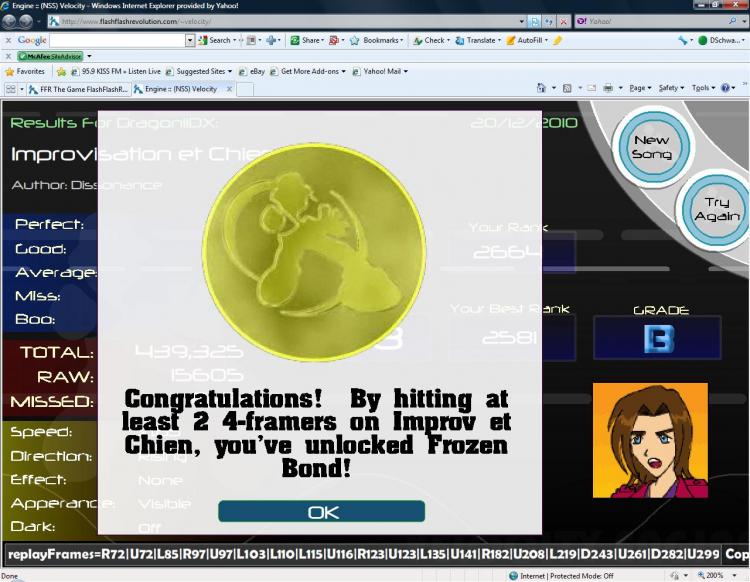The width and height of the screenshot is (750, 582).
Task: Click the B grade badge
Action: click(658, 339)
